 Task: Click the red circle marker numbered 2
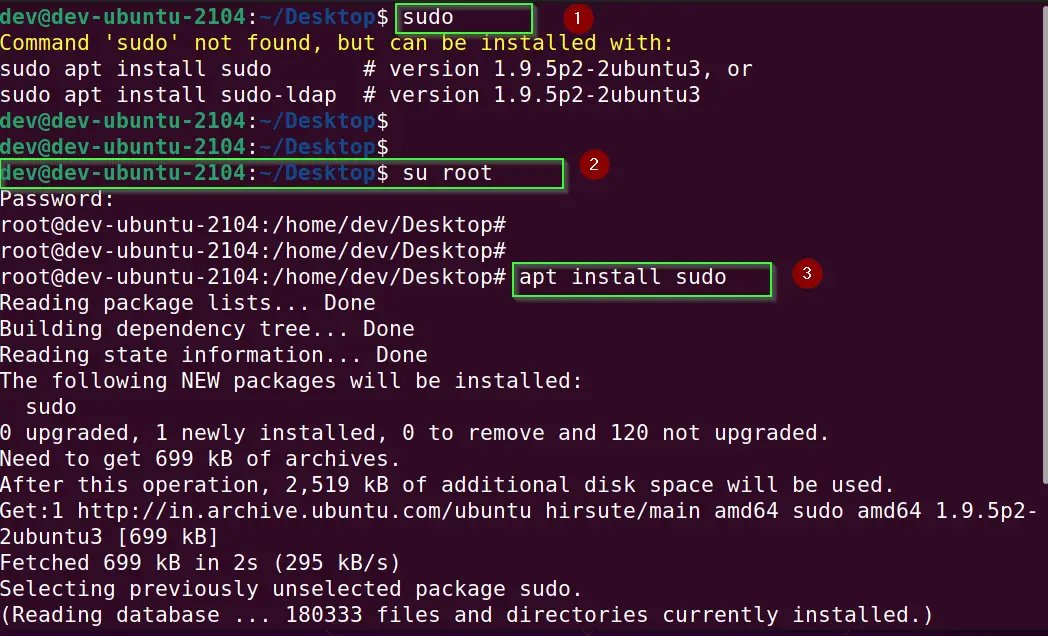pyautogui.click(x=594, y=165)
